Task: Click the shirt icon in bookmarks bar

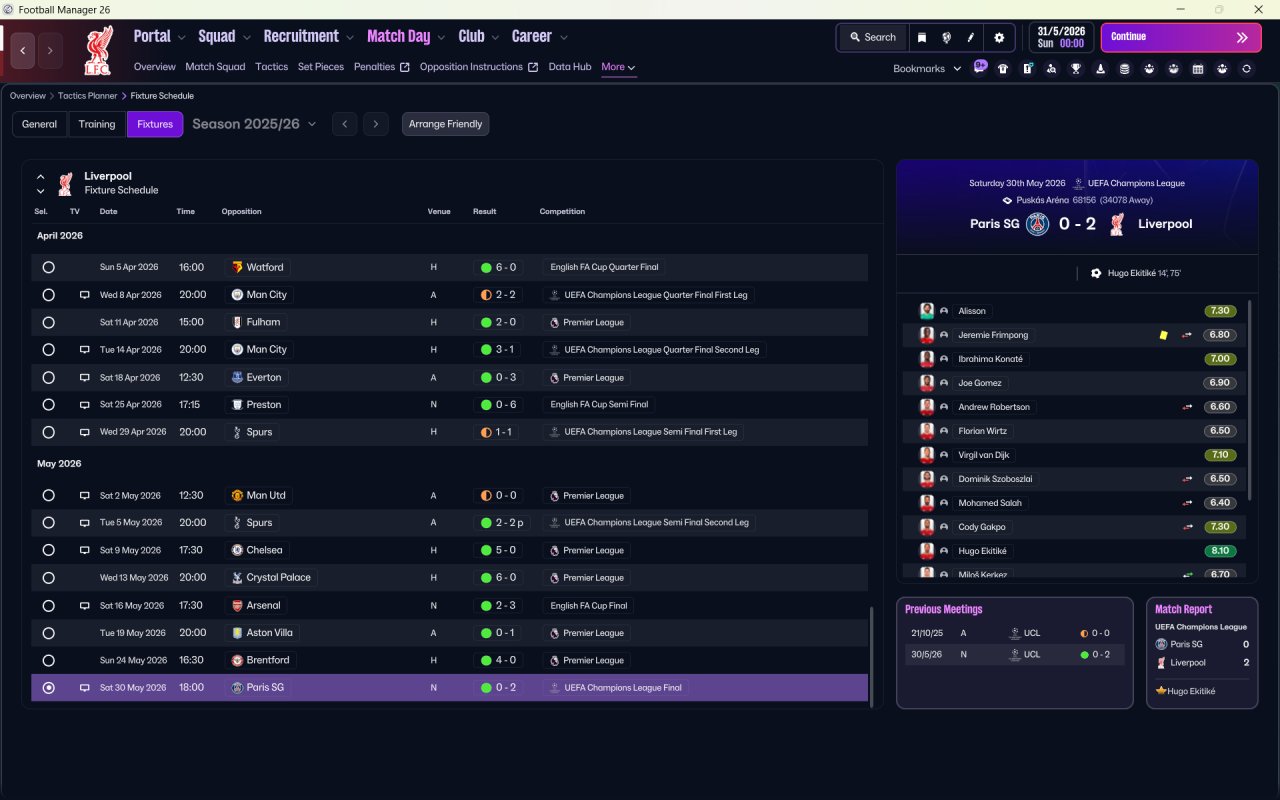Action: 1003,69
